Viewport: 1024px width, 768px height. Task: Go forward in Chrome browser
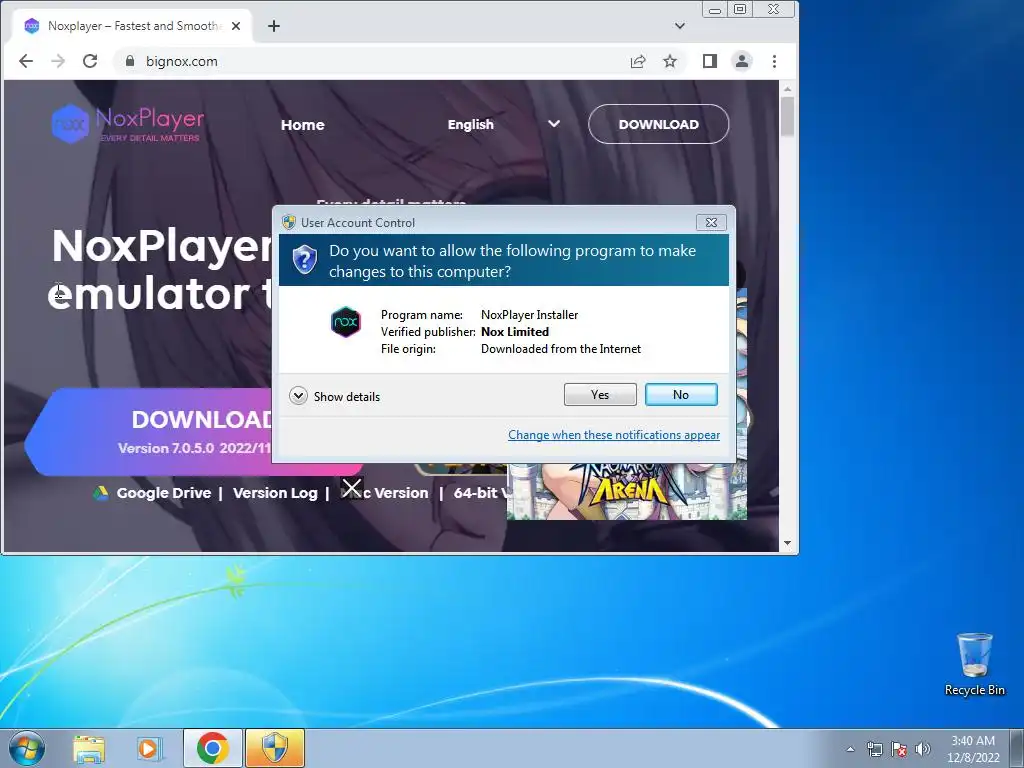click(x=58, y=61)
